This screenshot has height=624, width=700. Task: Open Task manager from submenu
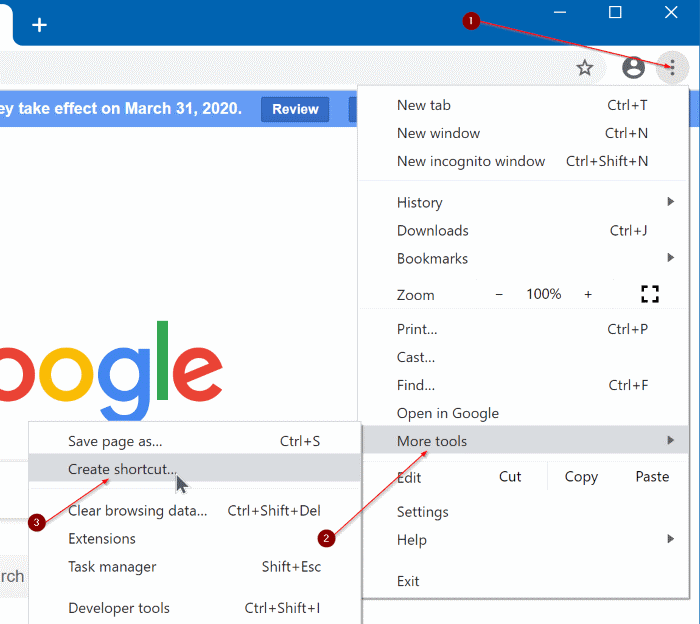click(195, 566)
